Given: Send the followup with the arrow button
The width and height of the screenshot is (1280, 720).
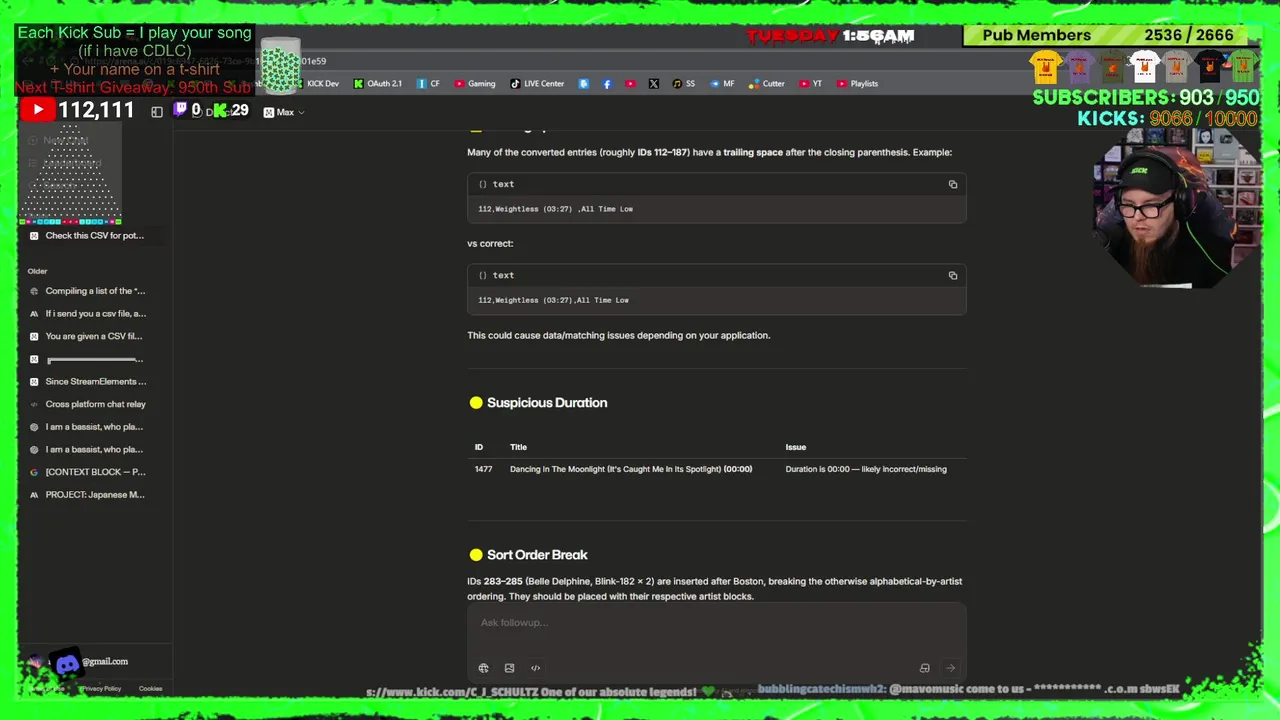Looking at the screenshot, I should 951,668.
